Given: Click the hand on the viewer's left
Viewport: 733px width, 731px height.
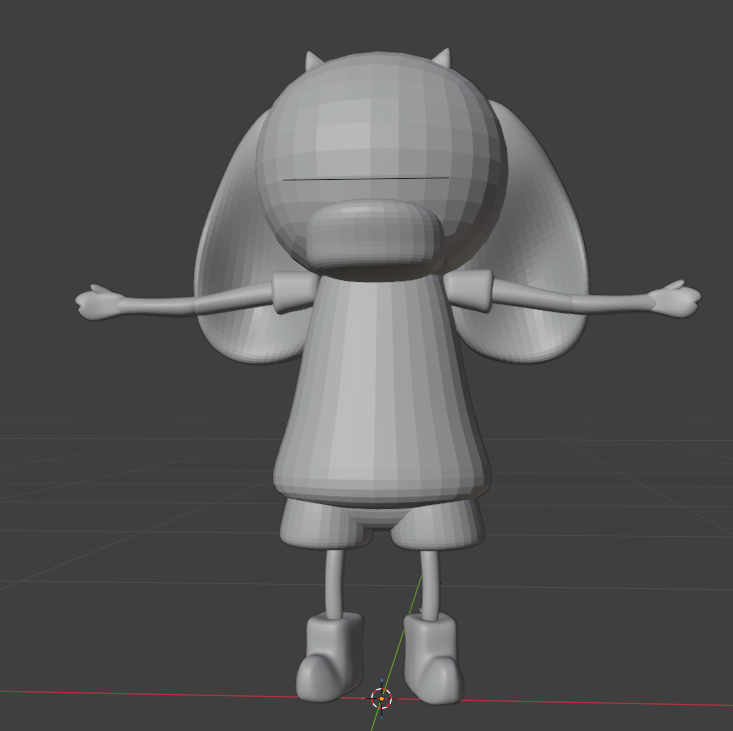Looking at the screenshot, I should (x=99, y=302).
